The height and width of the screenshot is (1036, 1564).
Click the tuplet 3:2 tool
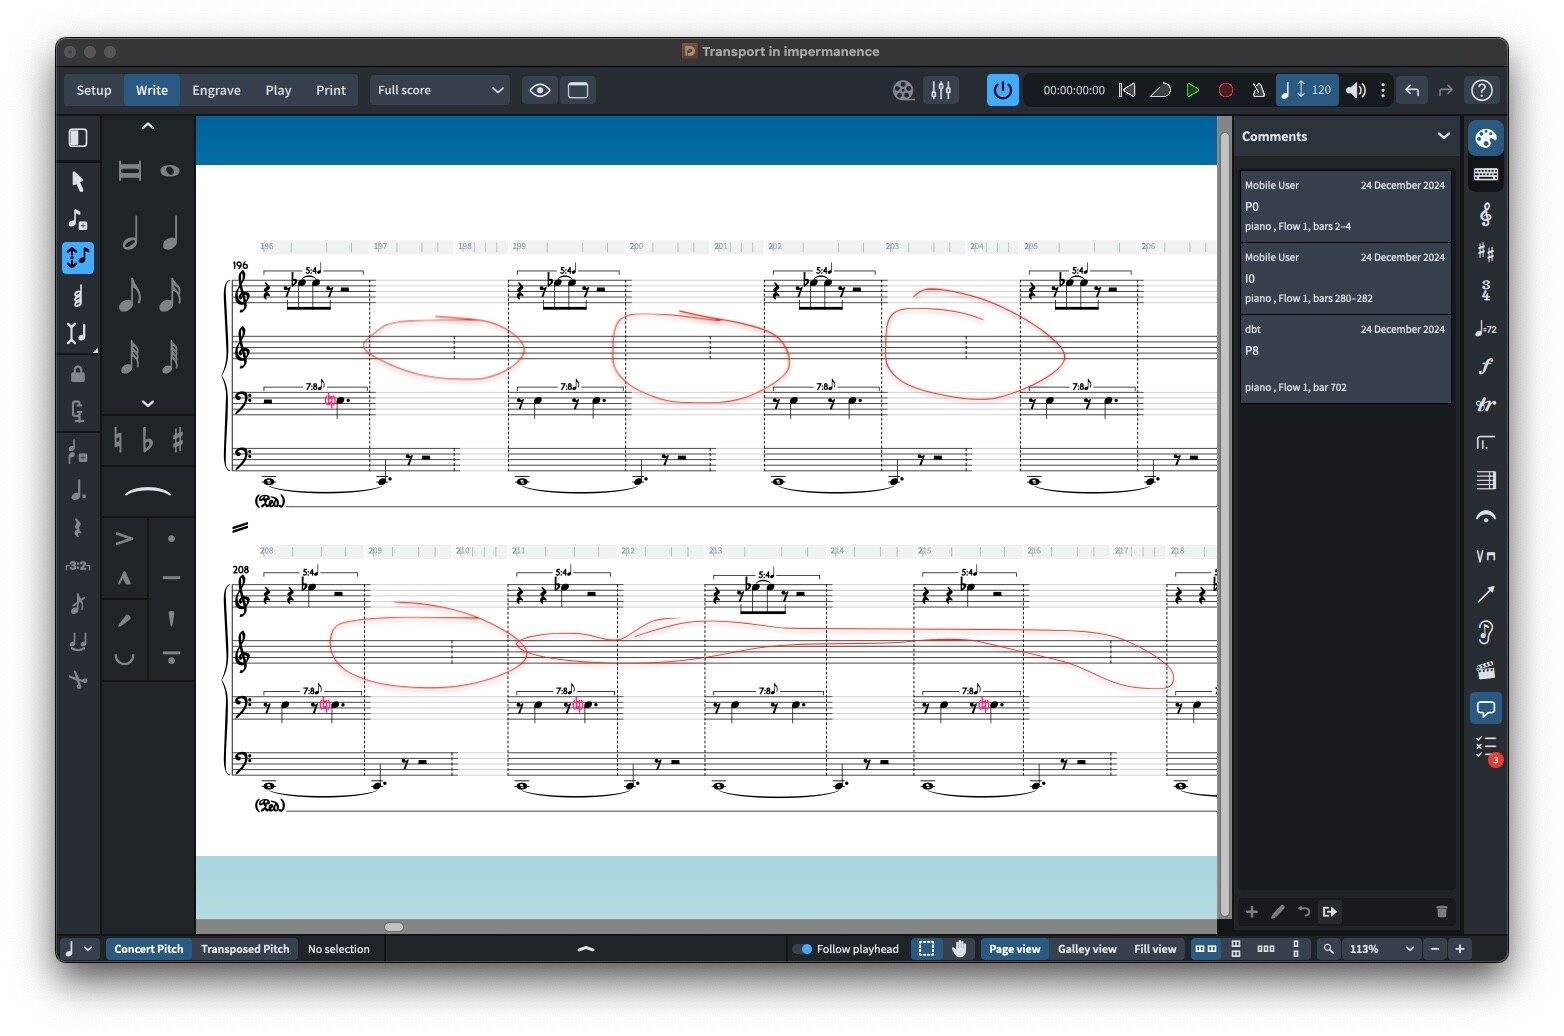(78, 566)
